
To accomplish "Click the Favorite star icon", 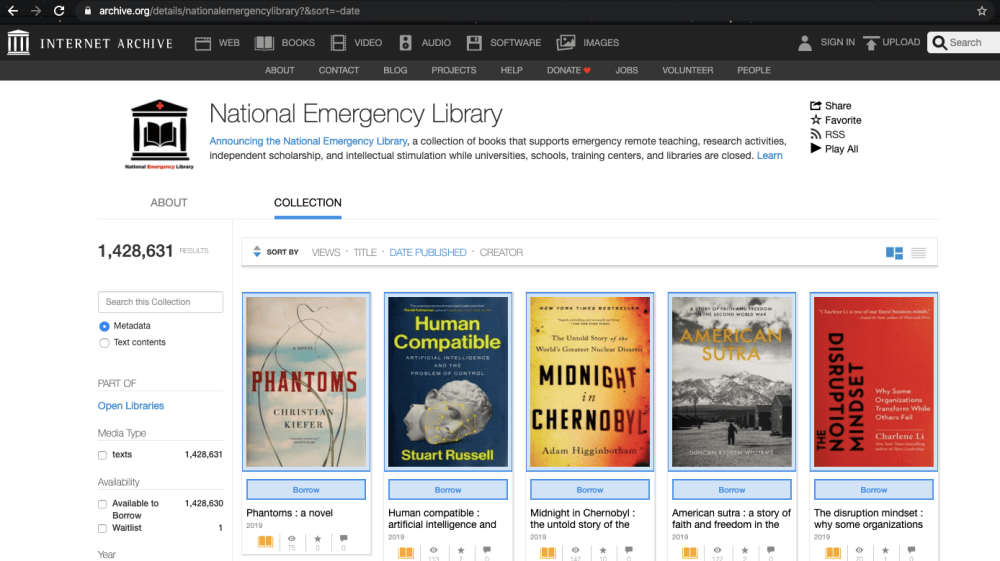I will [x=815, y=120].
